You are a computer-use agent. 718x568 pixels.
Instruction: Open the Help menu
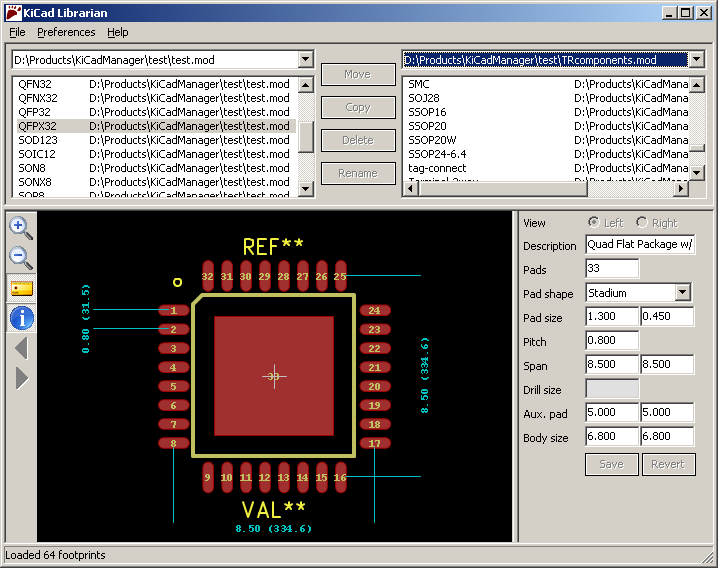tap(118, 32)
